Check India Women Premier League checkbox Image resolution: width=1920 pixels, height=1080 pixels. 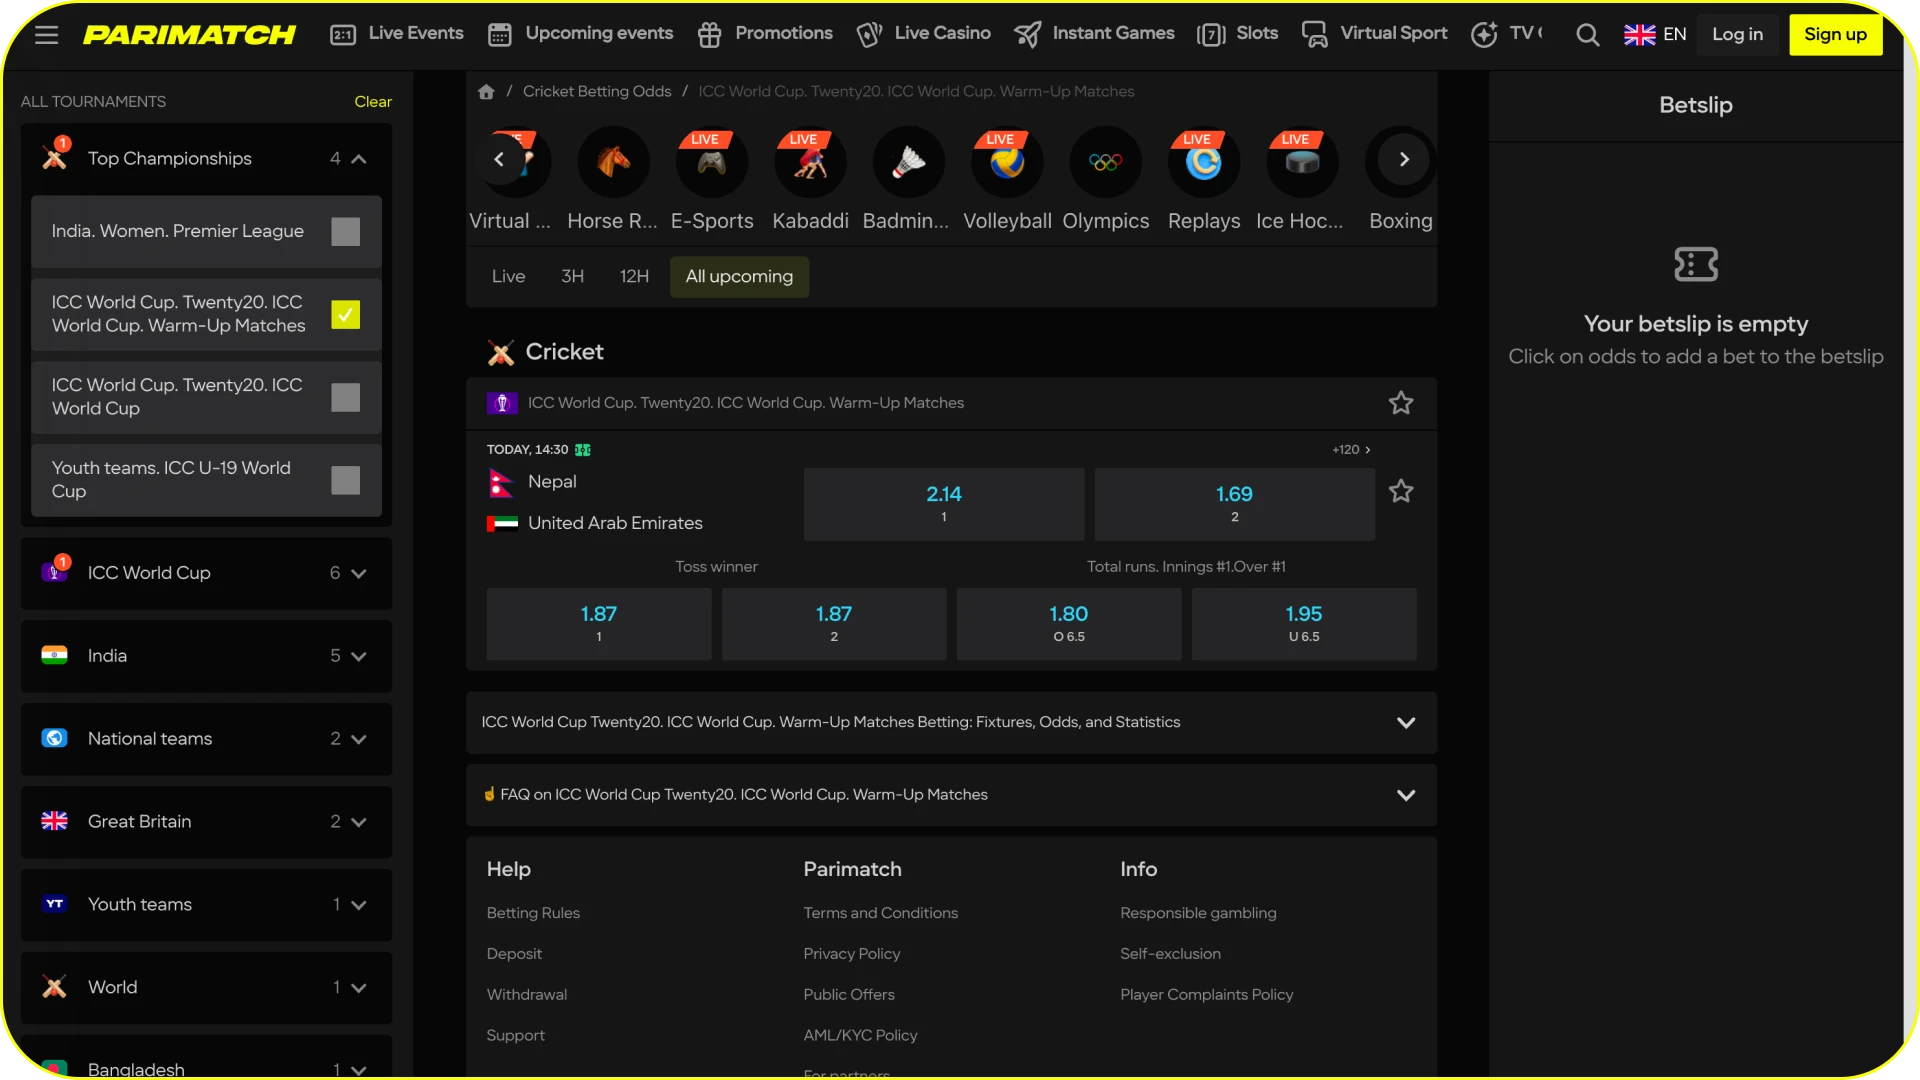[x=345, y=232]
